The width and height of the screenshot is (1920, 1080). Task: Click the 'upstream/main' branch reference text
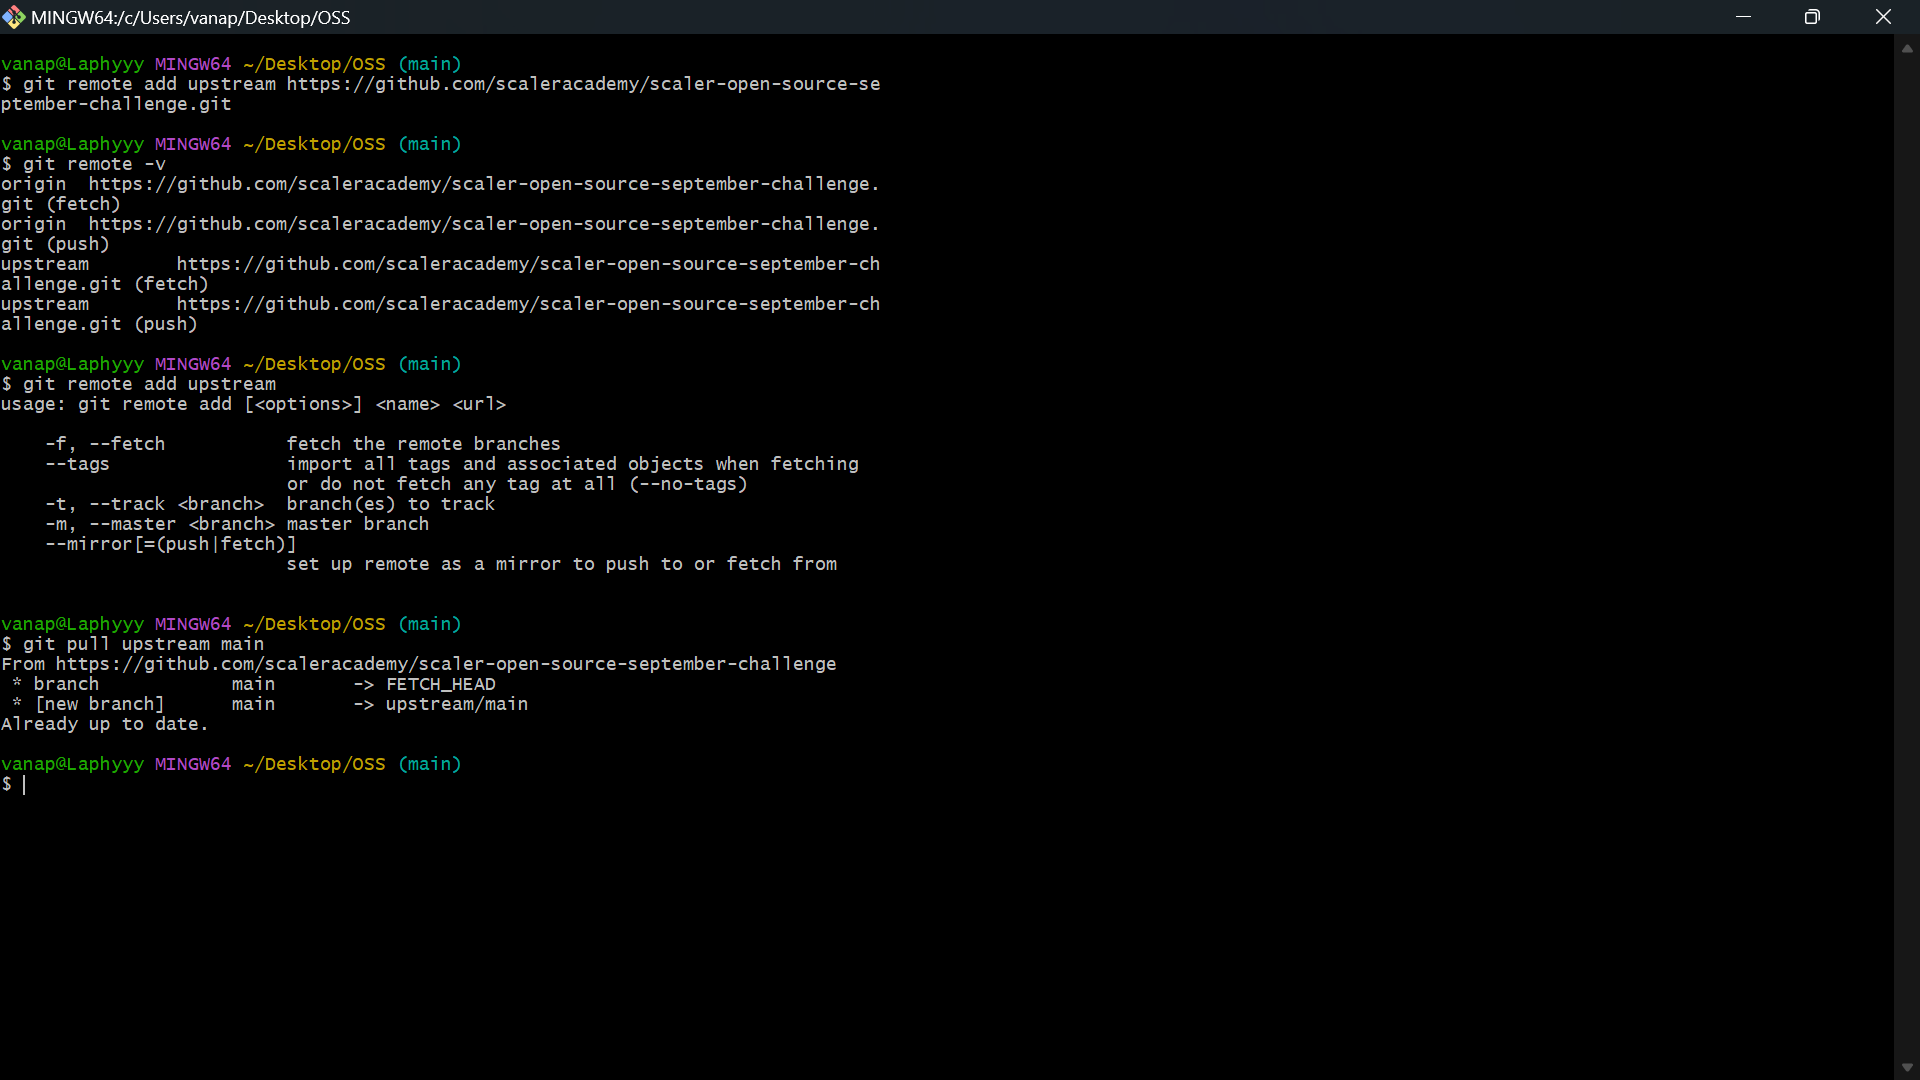click(x=456, y=704)
